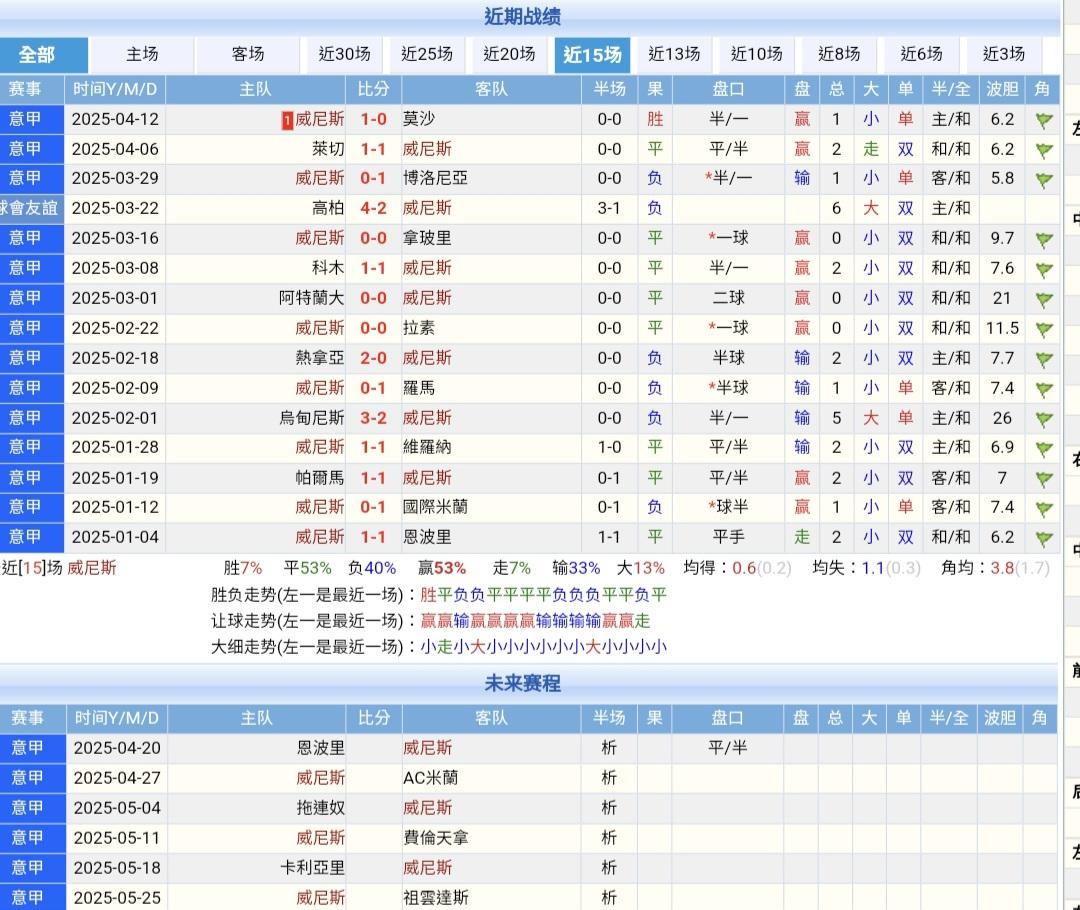Switch to the 近6场 tab
1080x910 pixels.
[x=922, y=54]
